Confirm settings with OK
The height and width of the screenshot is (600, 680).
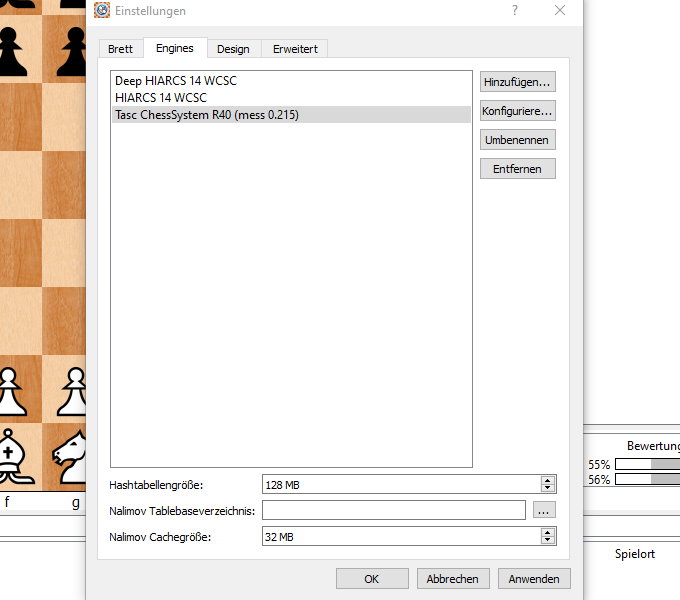click(x=372, y=579)
